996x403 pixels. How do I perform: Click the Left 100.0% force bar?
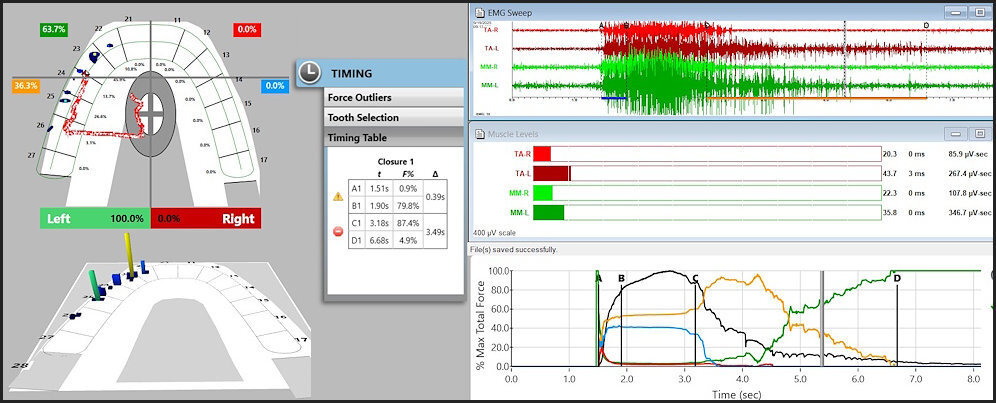coord(94,218)
